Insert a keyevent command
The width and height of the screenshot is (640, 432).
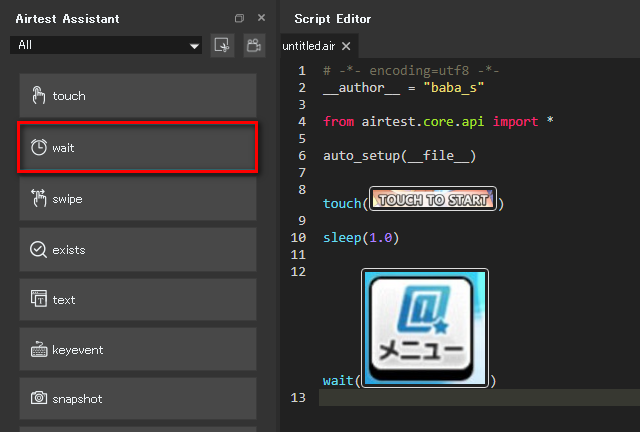138,350
